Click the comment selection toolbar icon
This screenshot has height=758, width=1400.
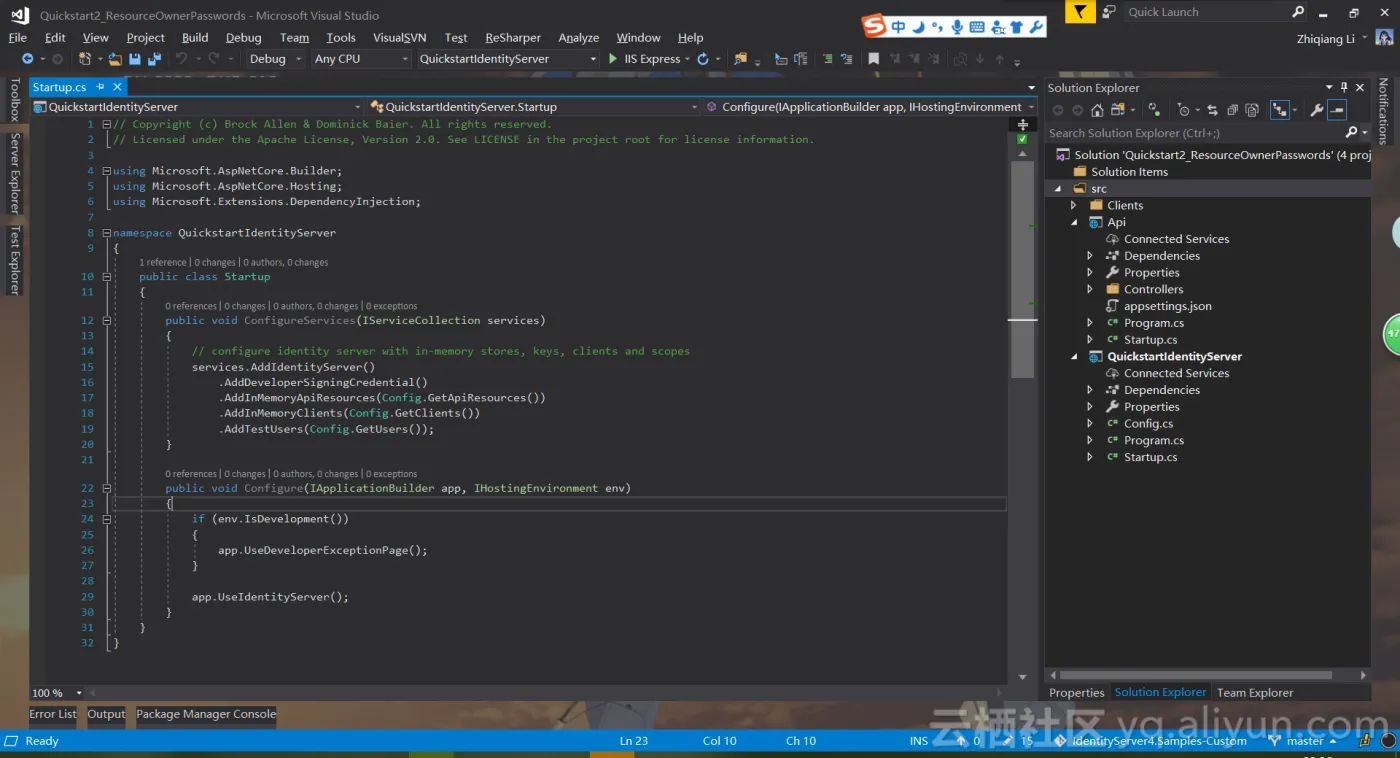point(828,59)
